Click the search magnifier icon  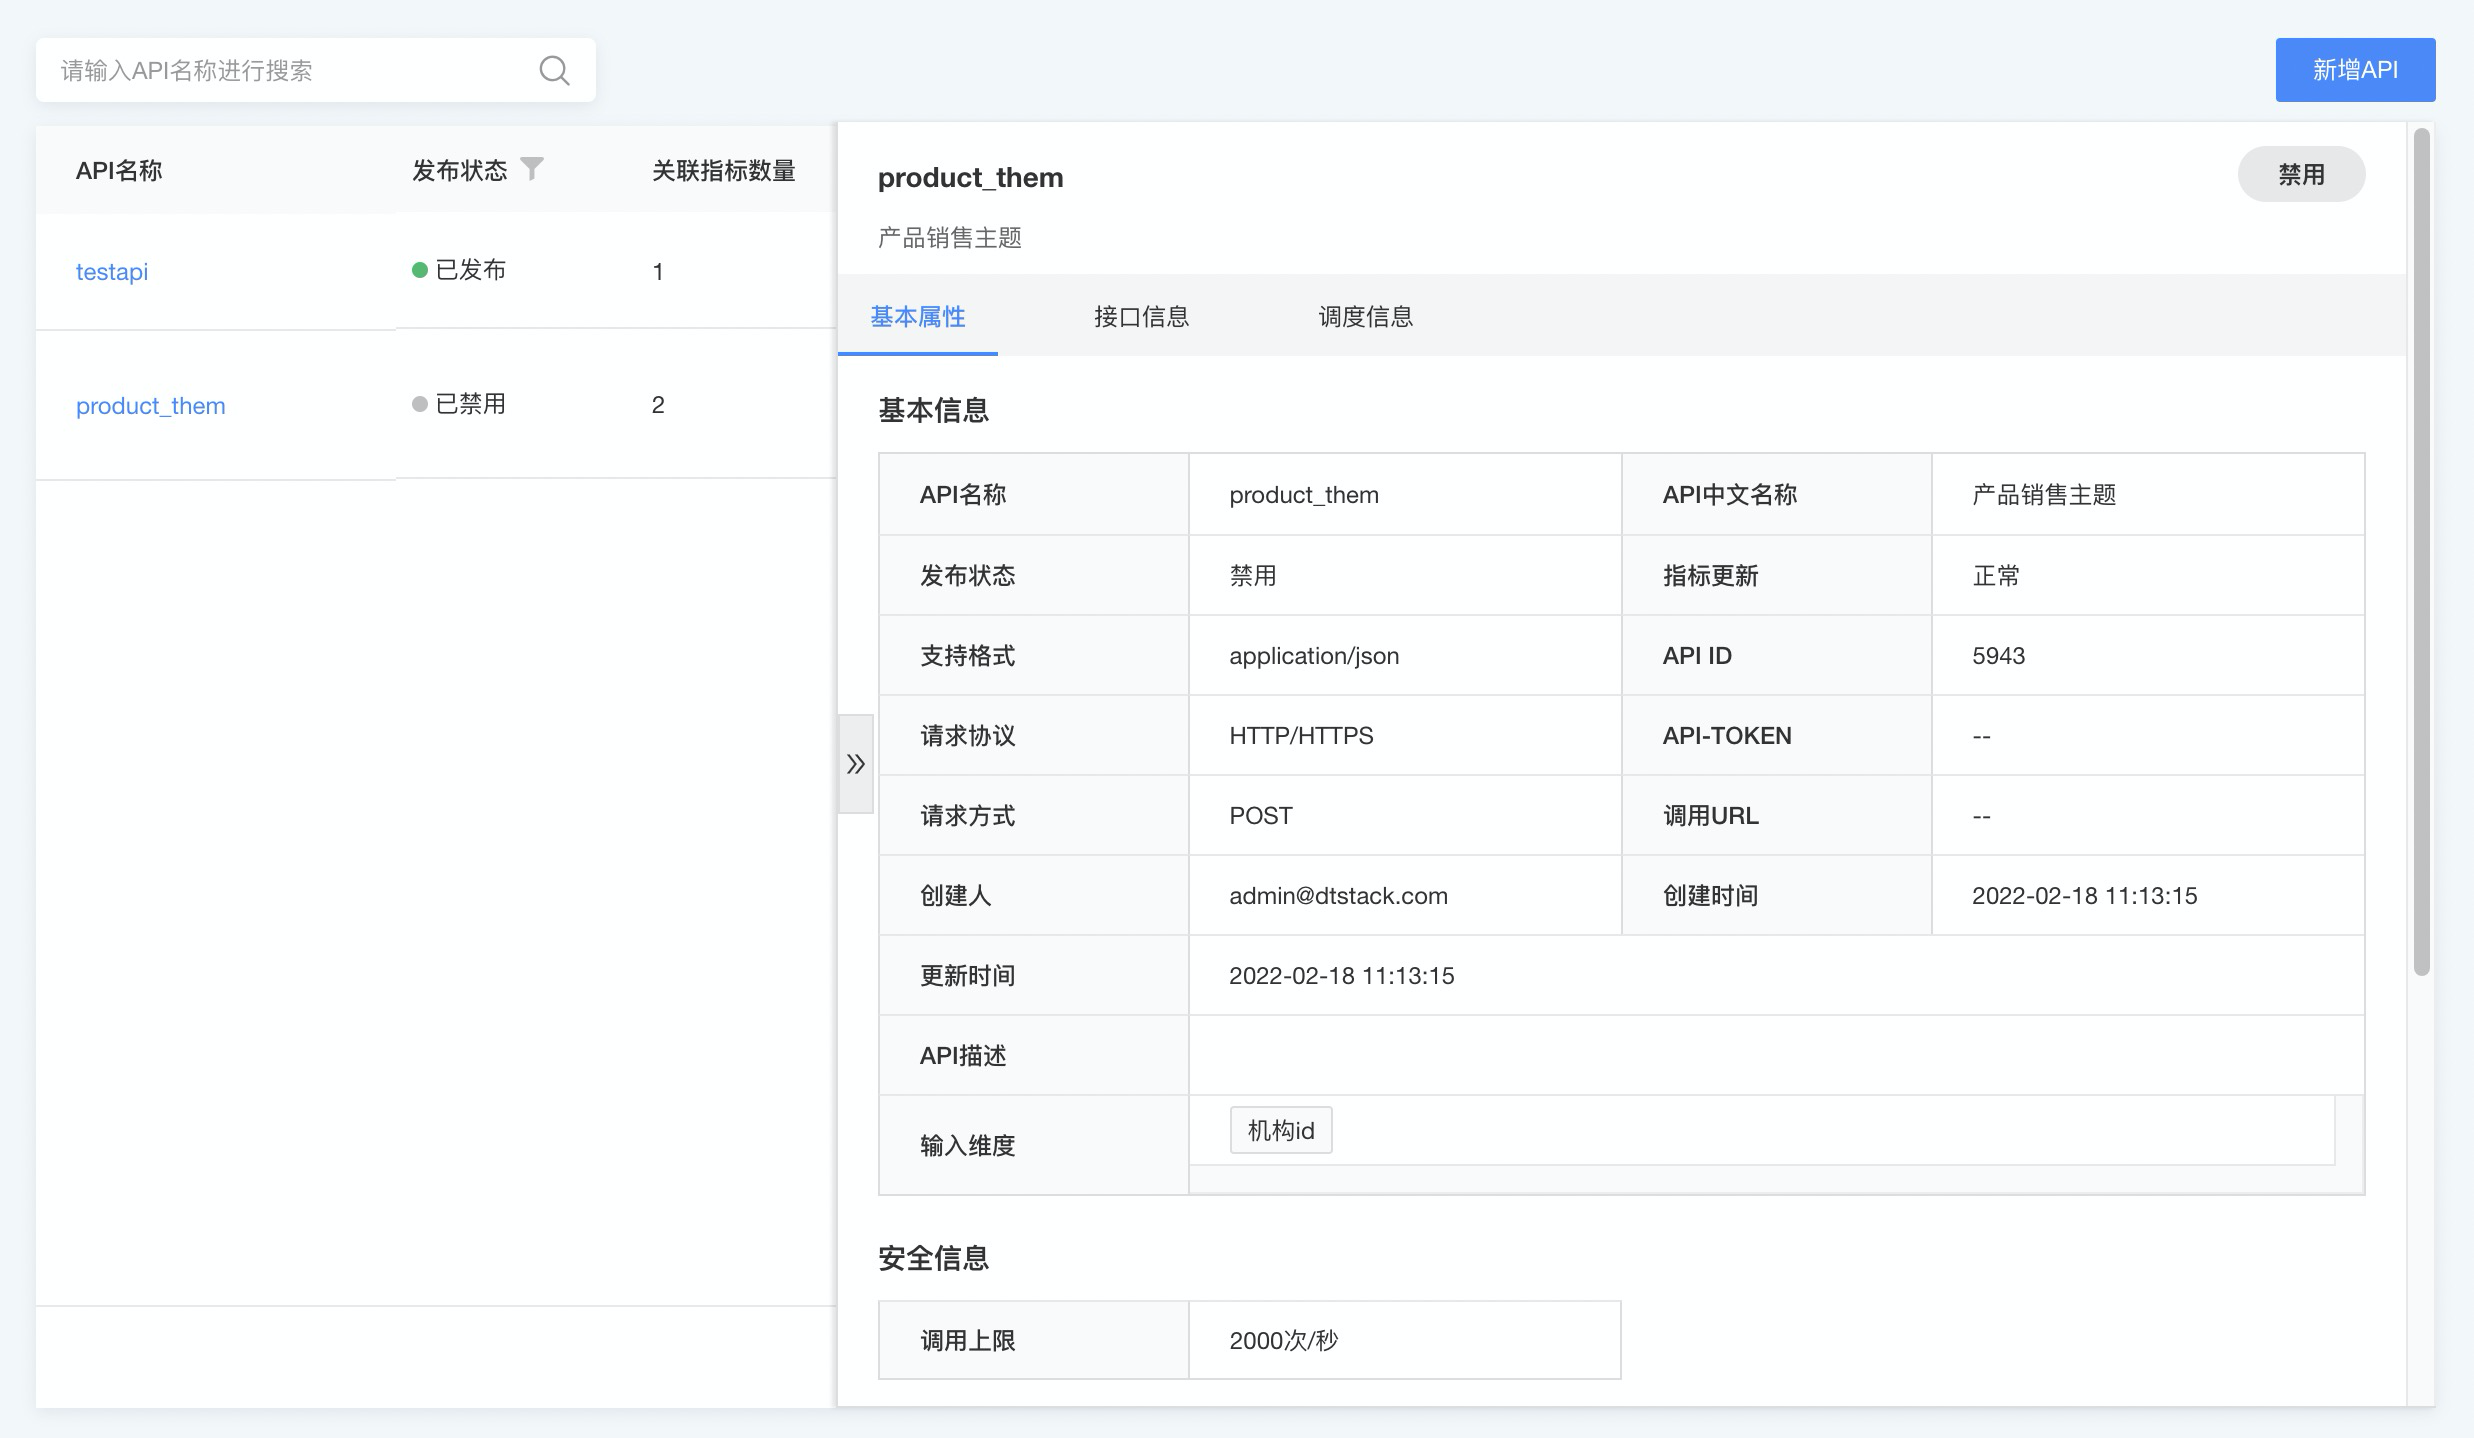(x=554, y=70)
